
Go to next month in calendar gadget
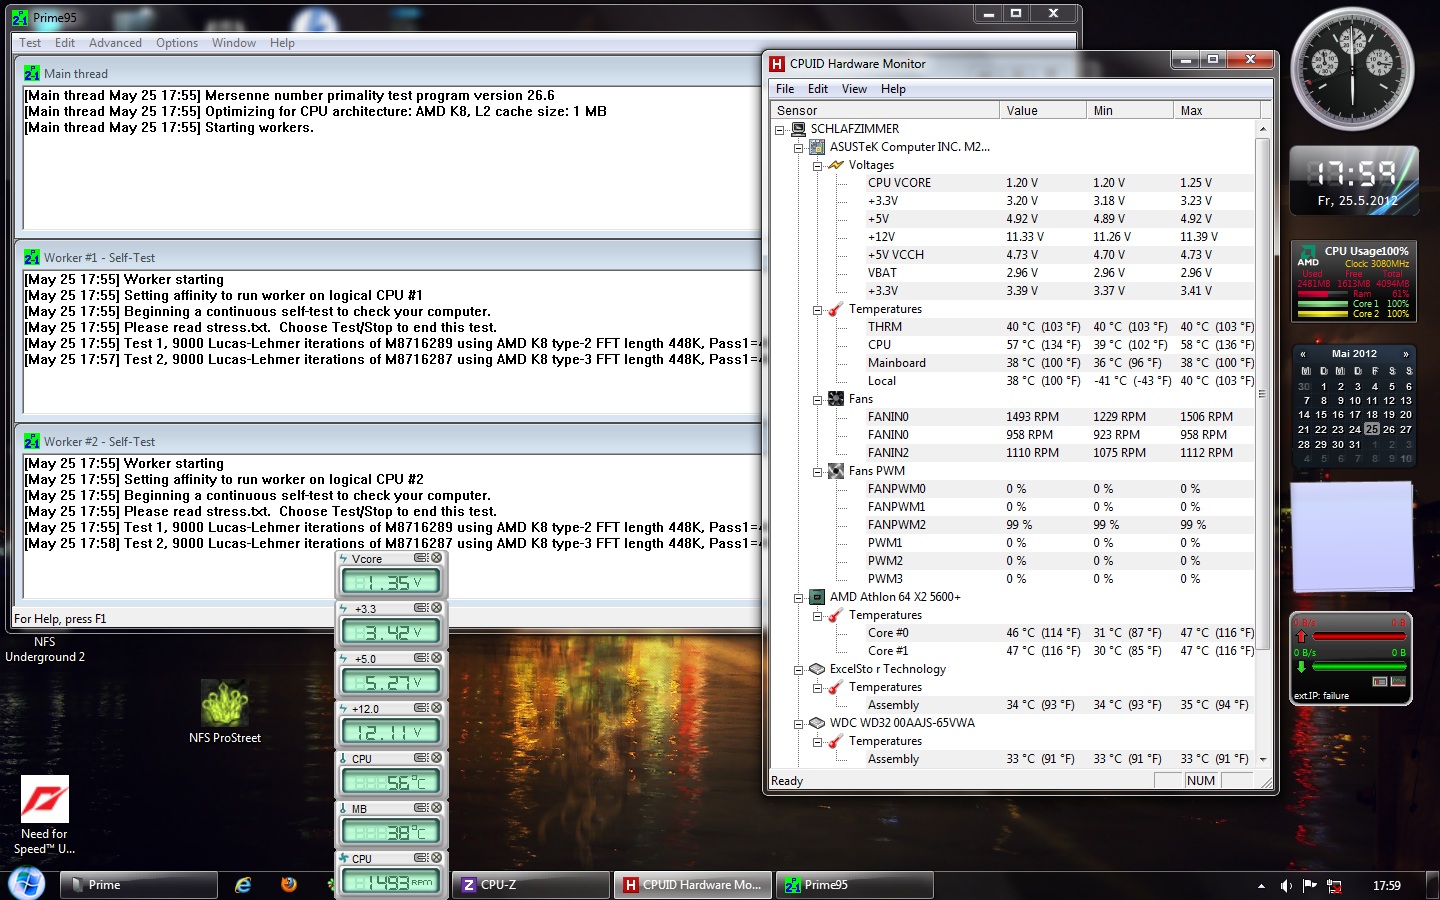(x=1406, y=354)
